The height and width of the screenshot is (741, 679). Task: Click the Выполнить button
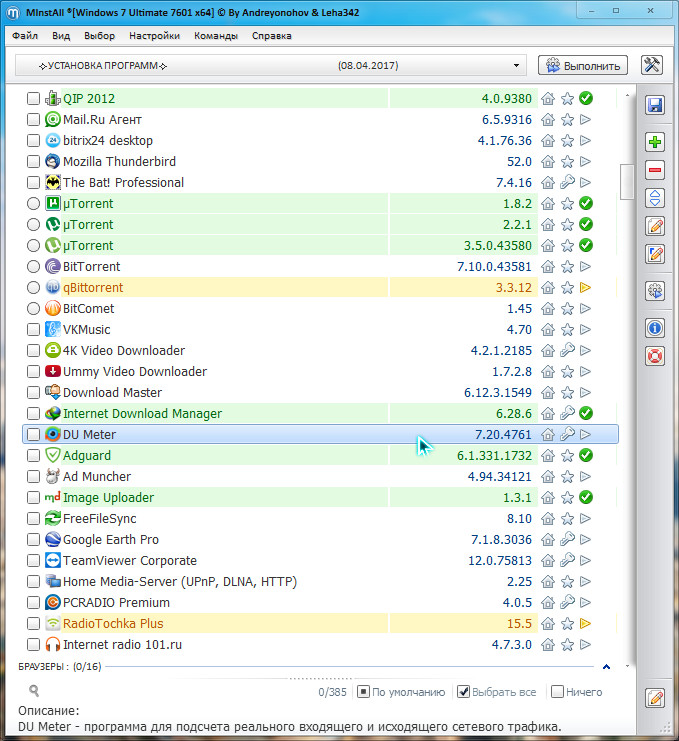coord(583,65)
